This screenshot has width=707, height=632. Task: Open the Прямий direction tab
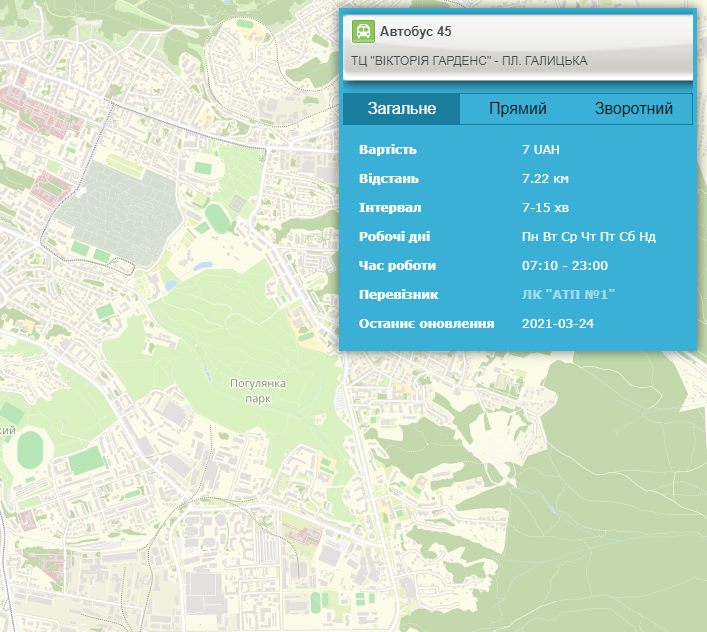[517, 109]
